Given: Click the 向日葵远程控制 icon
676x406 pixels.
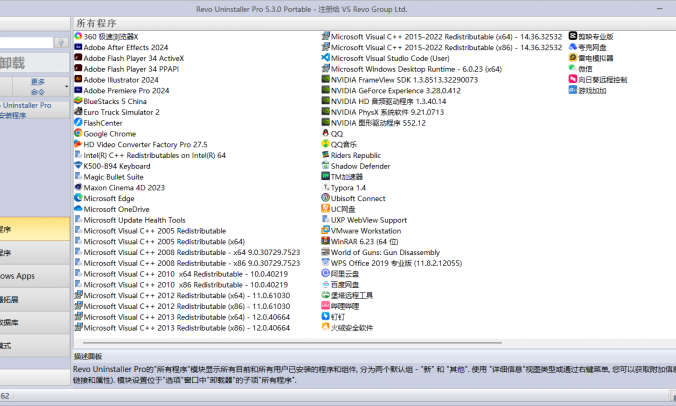Looking at the screenshot, I should [573, 79].
